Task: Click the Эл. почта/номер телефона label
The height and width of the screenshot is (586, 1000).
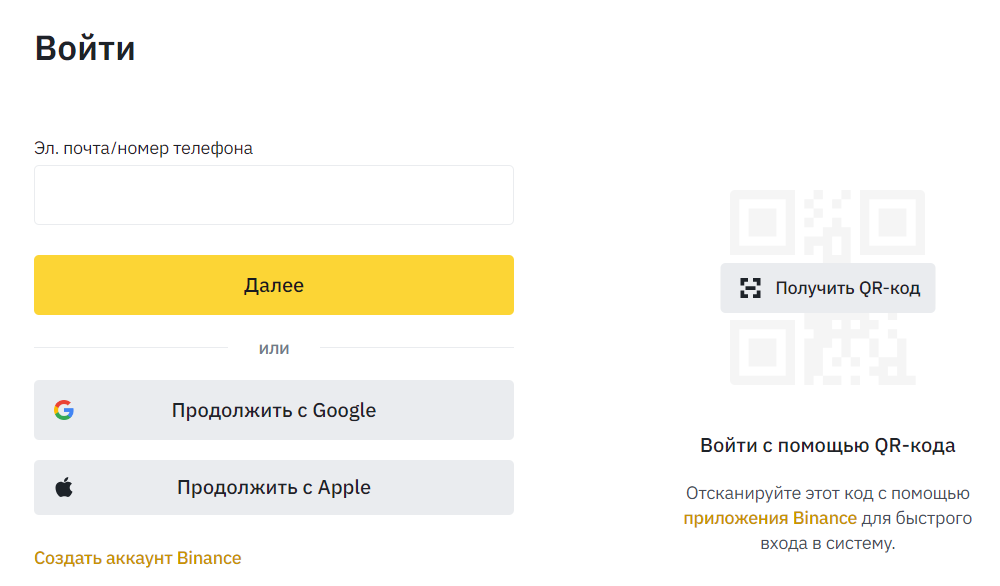Action: [144, 149]
